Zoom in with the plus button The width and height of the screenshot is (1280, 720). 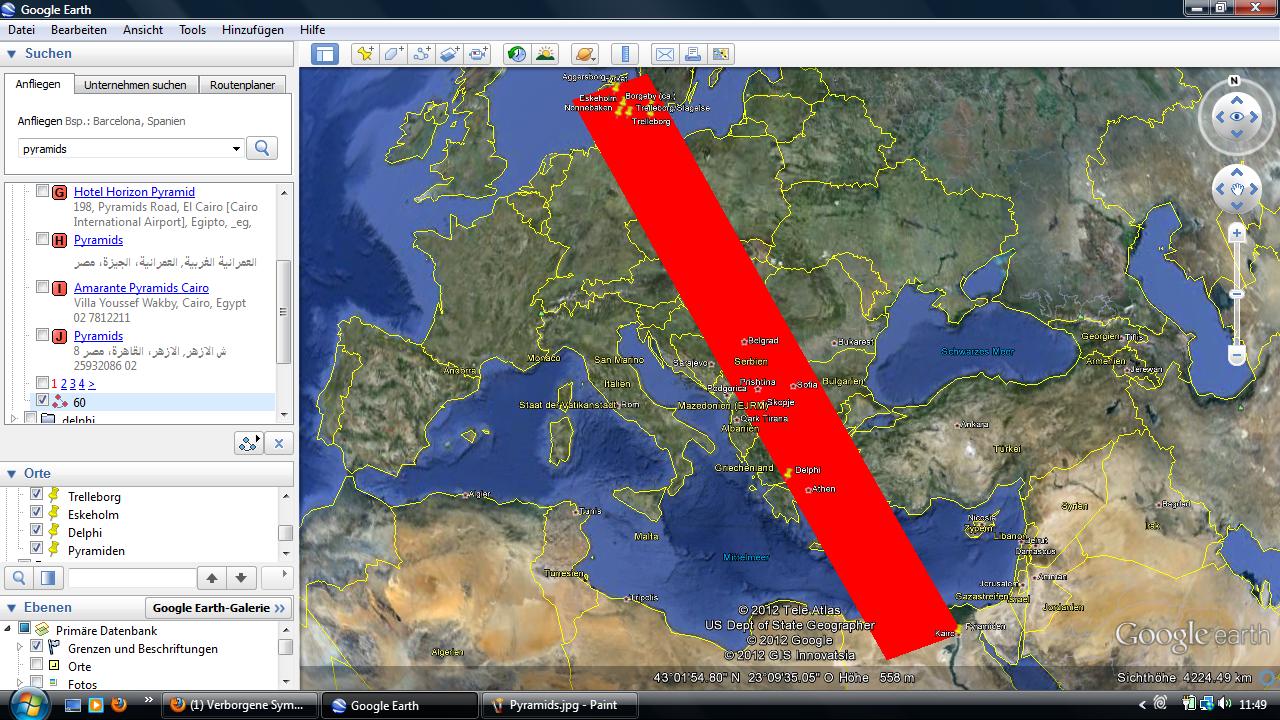1237,233
